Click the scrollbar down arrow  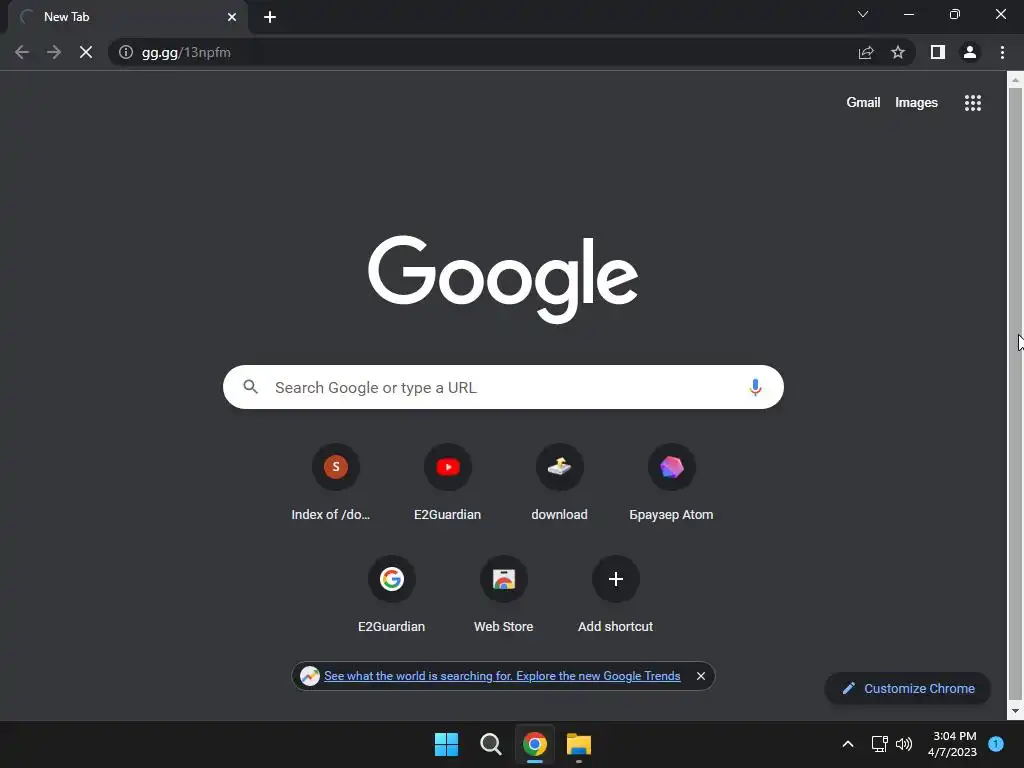click(x=1015, y=711)
